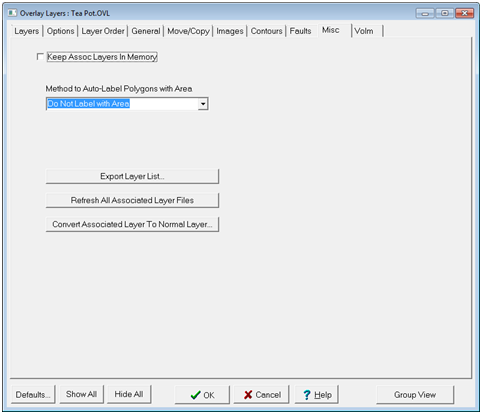Click Refresh All Associated Layer Files

pyautogui.click(x=132, y=200)
